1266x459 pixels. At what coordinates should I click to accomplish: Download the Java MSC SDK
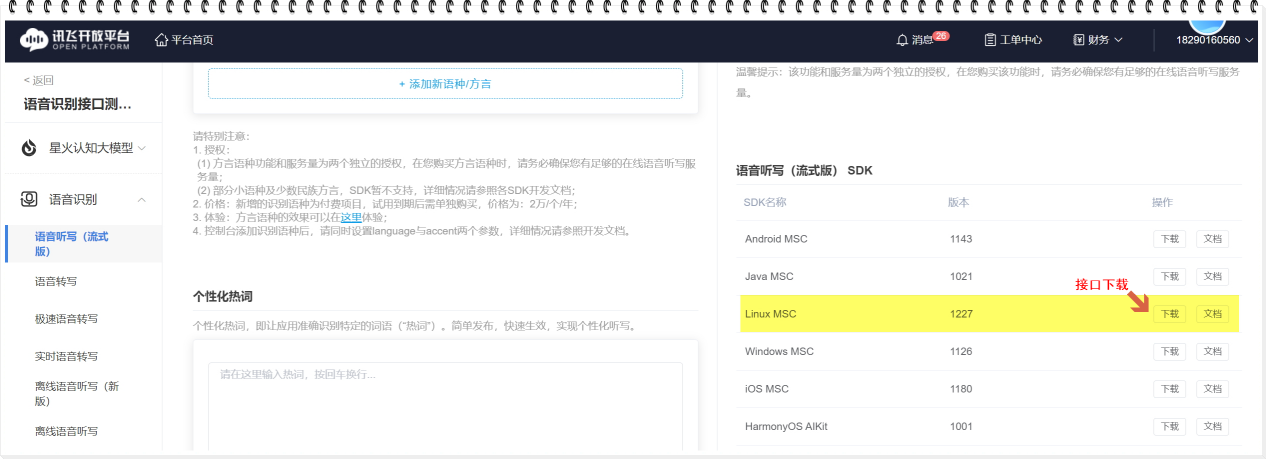pos(1169,276)
